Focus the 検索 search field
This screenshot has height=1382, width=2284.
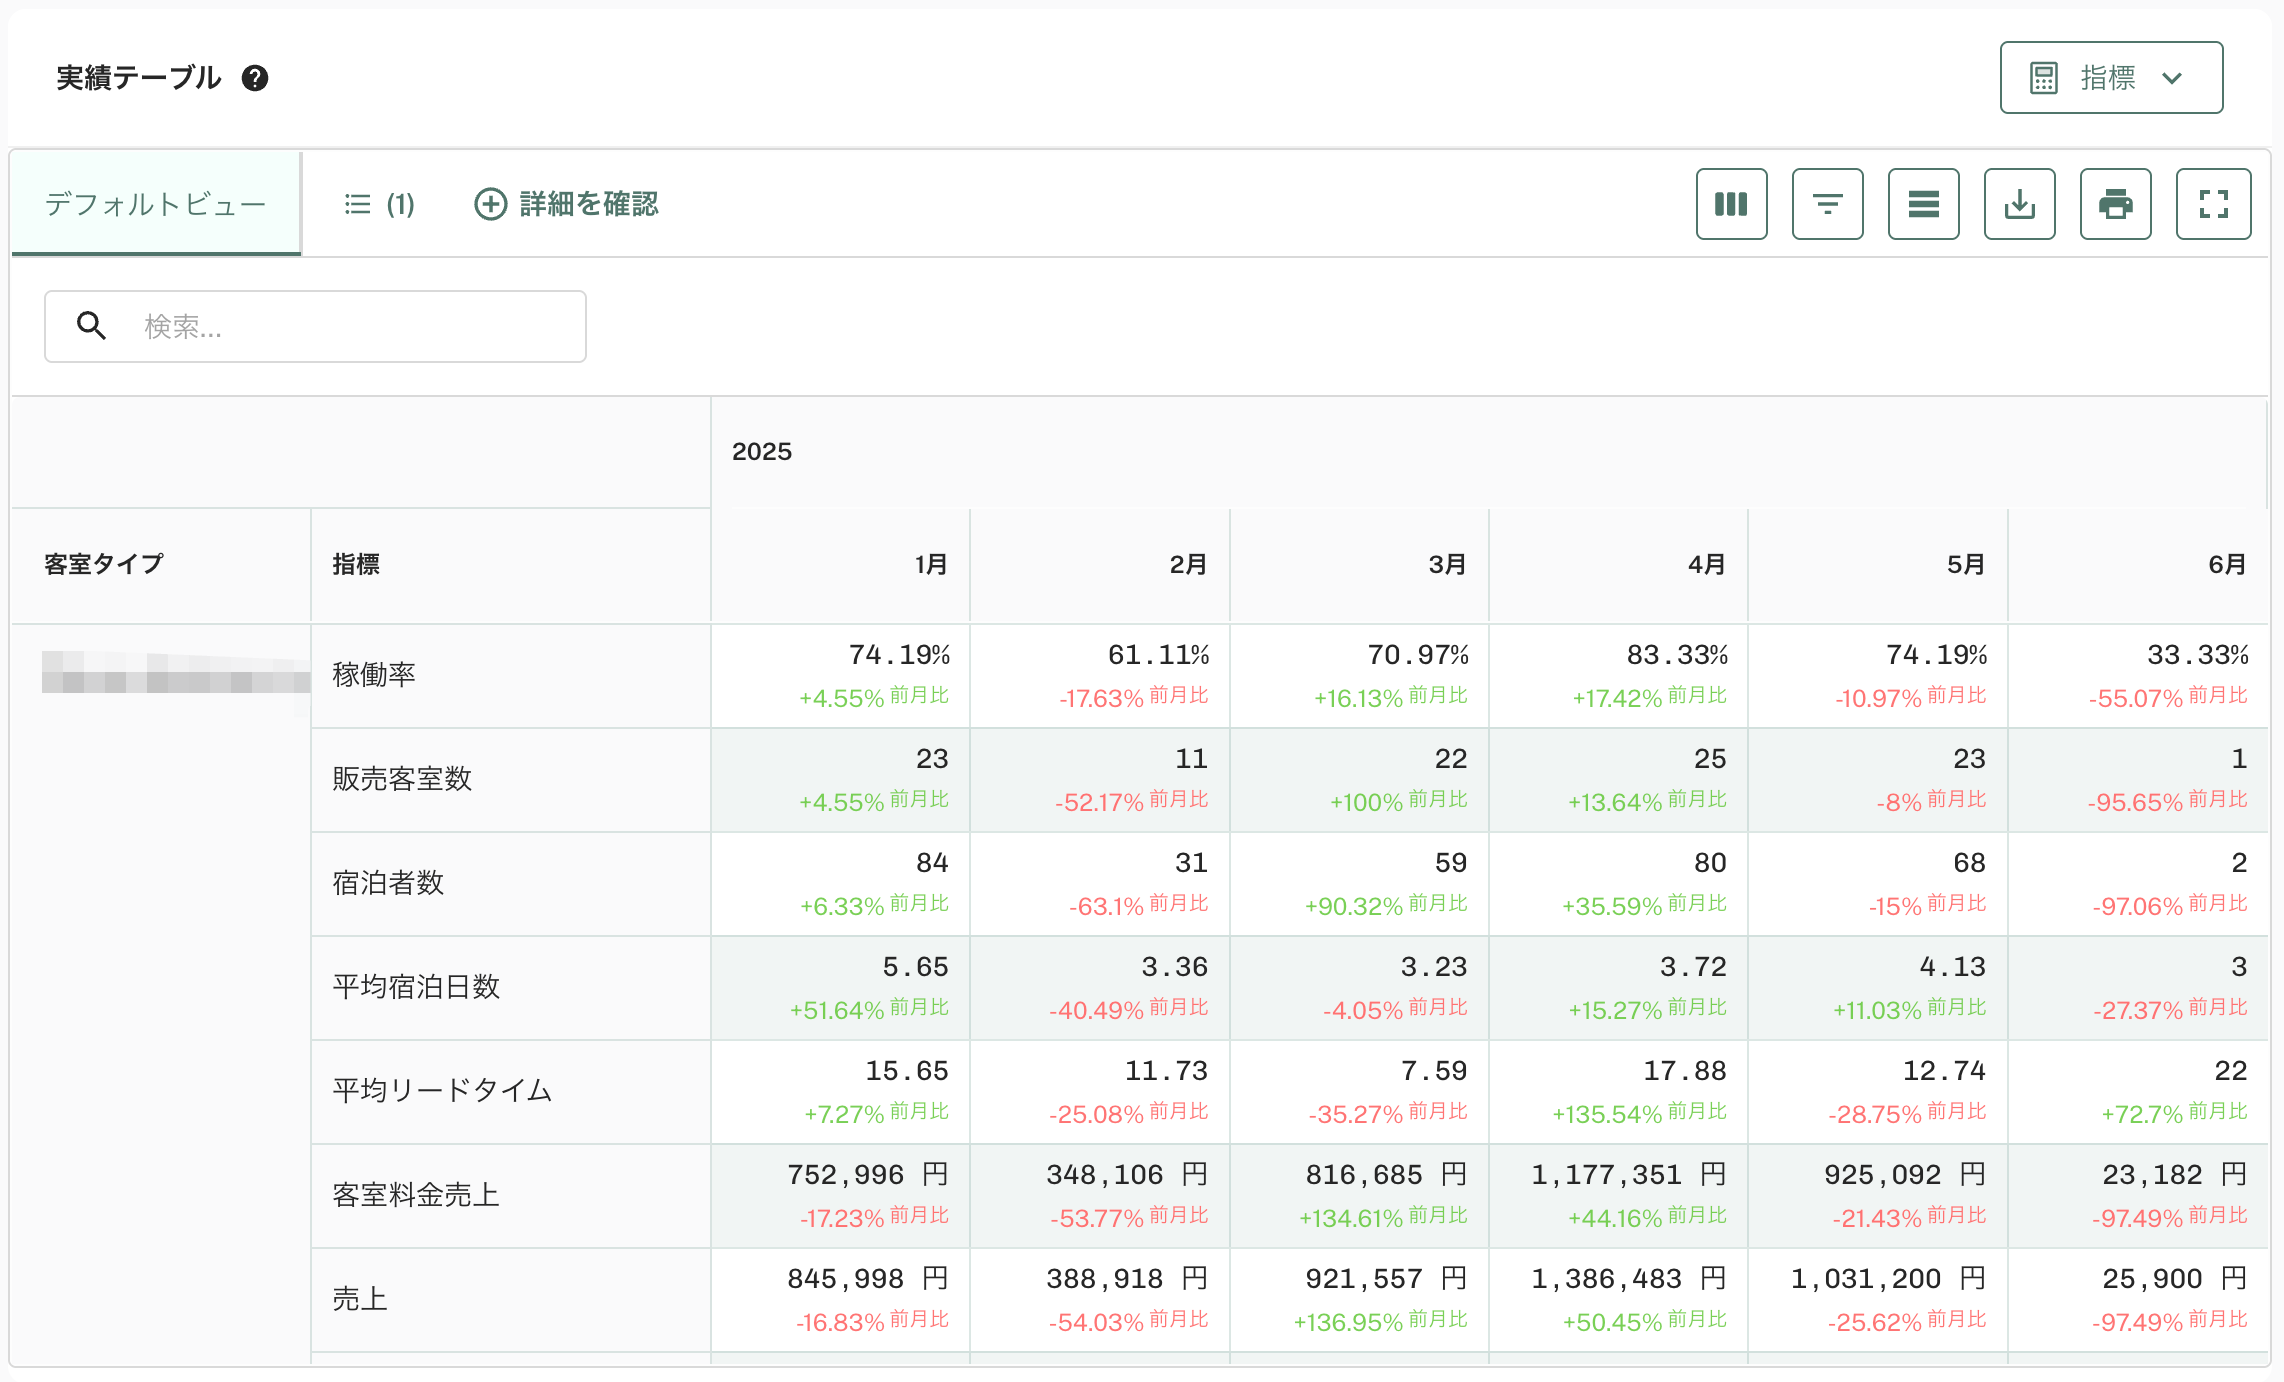coord(315,326)
